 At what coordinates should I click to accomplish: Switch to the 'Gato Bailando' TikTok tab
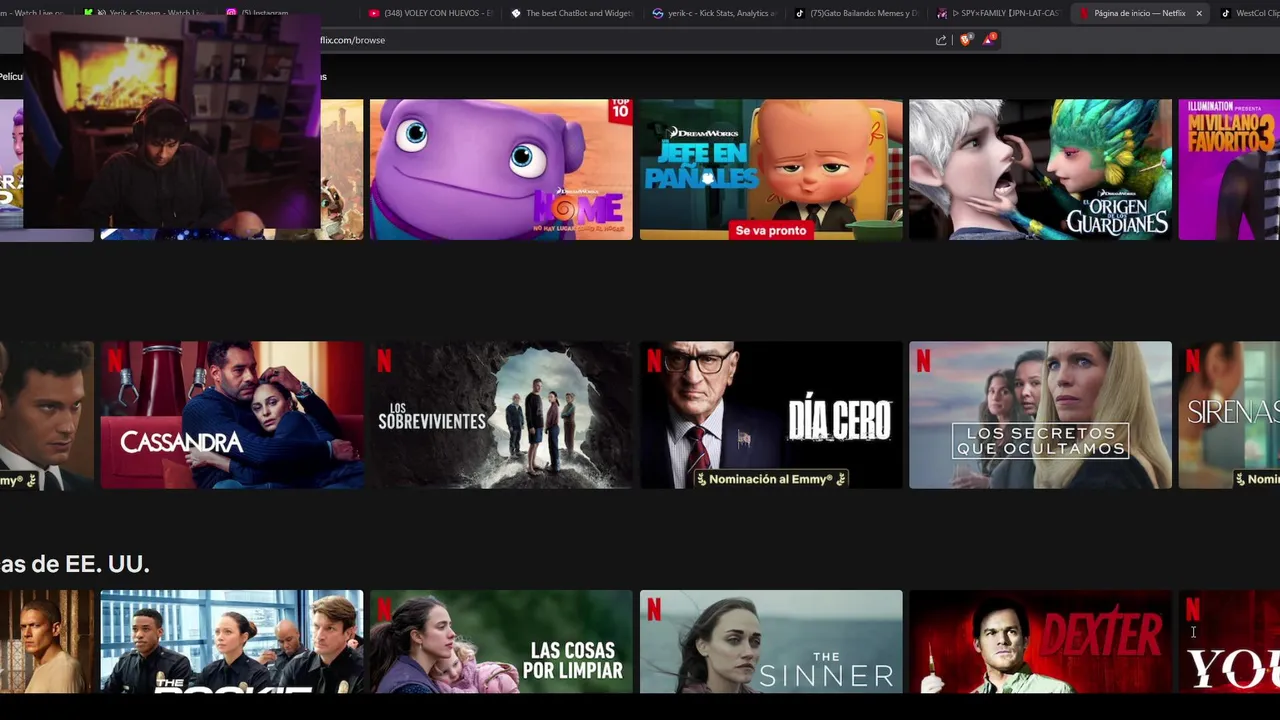[x=856, y=13]
